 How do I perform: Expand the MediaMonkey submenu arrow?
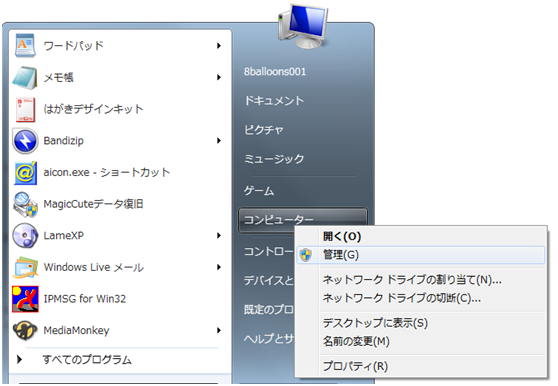click(219, 331)
